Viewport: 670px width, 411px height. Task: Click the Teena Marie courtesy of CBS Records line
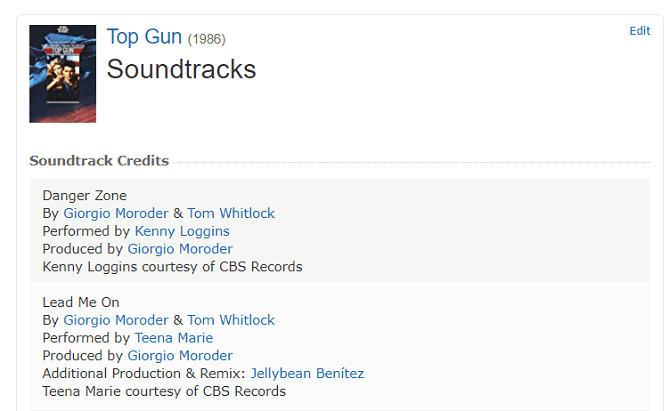(164, 392)
